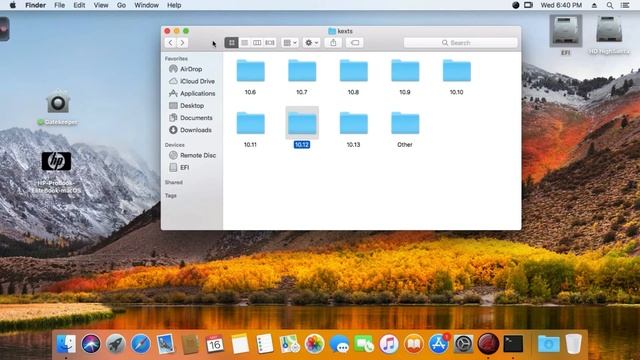Select the Other folder
This screenshot has height=360, width=640.
[405, 123]
